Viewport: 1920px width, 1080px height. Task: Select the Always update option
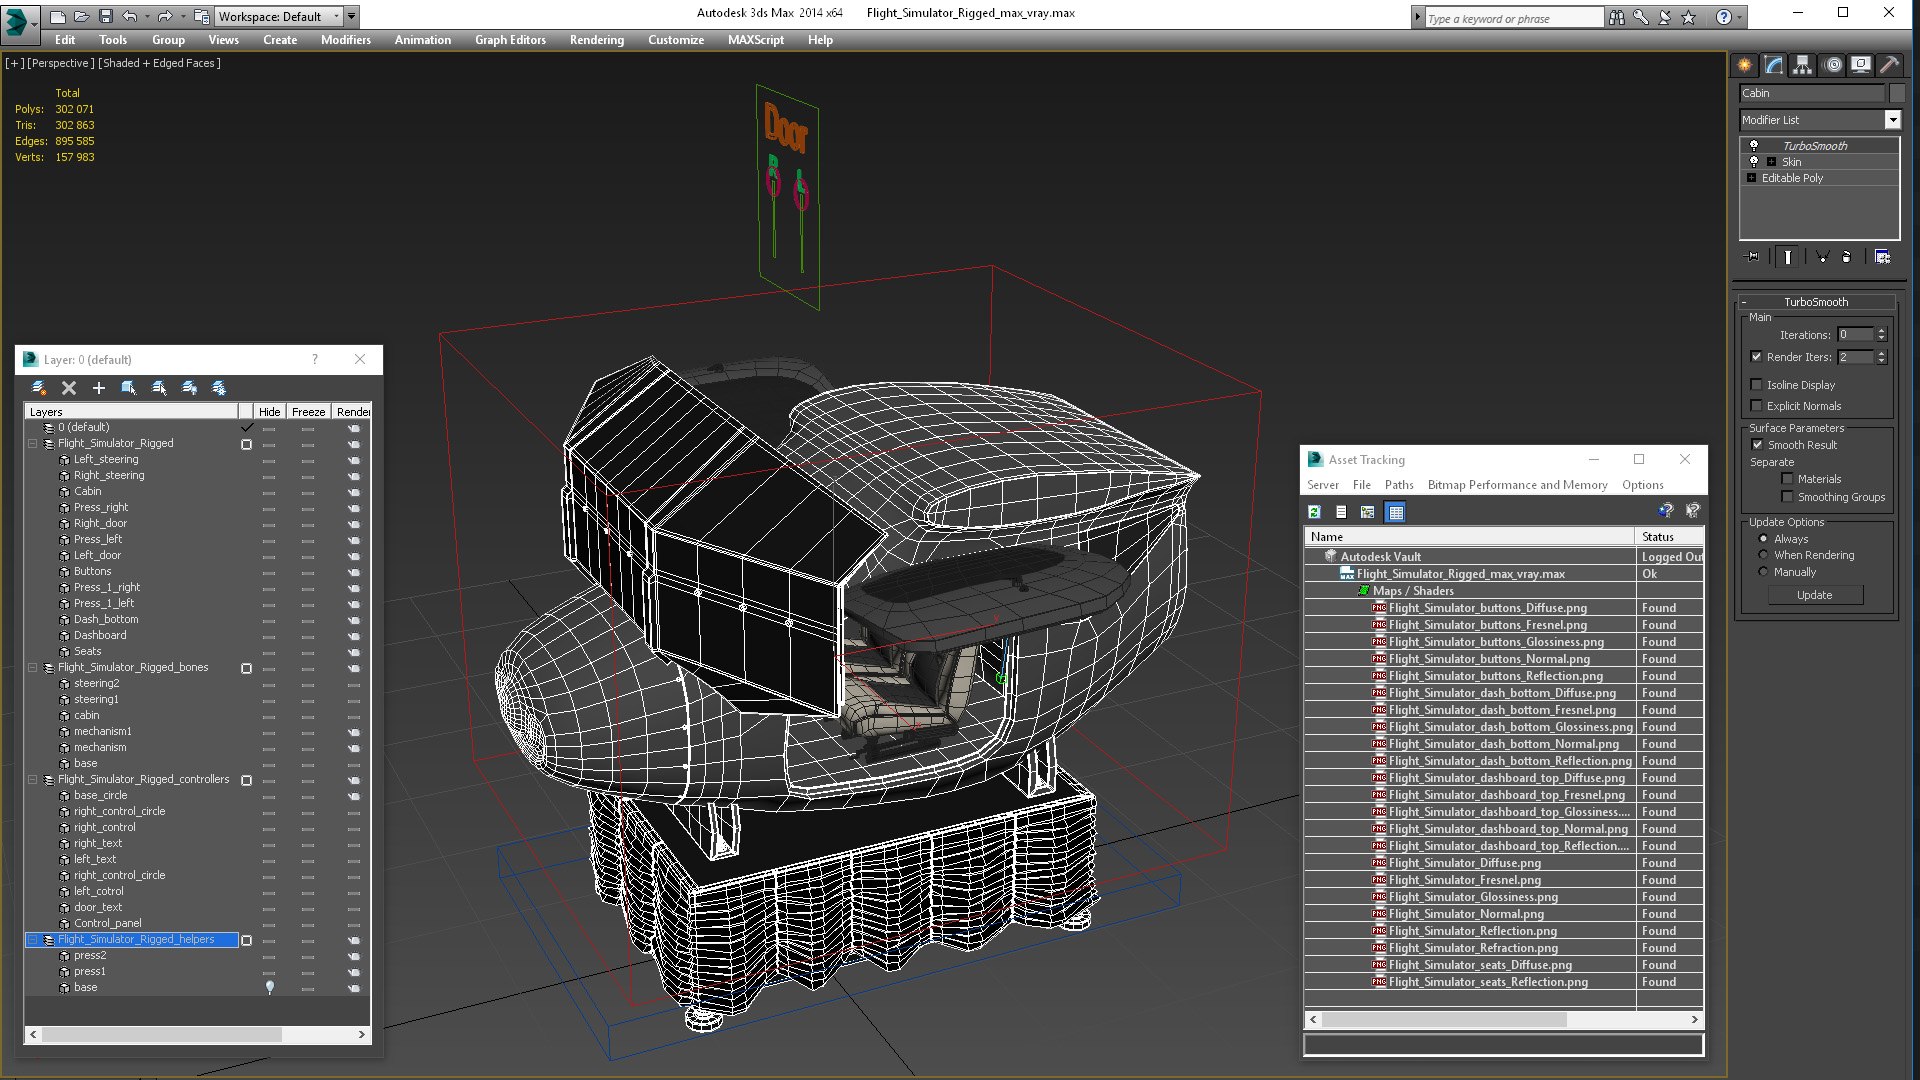point(1763,539)
